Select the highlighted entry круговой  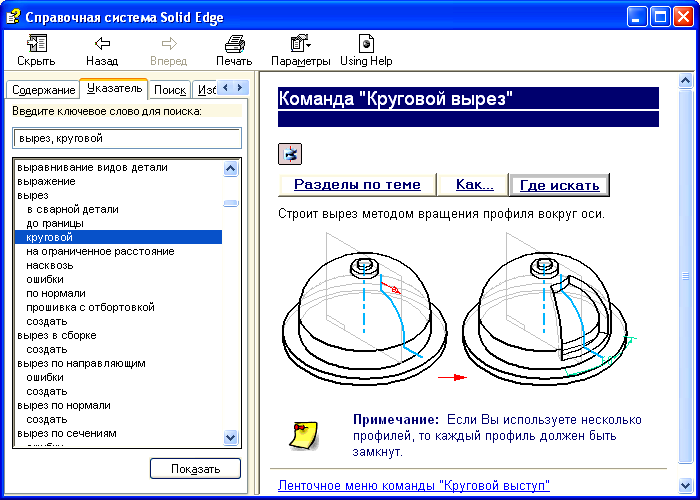click(x=118, y=237)
